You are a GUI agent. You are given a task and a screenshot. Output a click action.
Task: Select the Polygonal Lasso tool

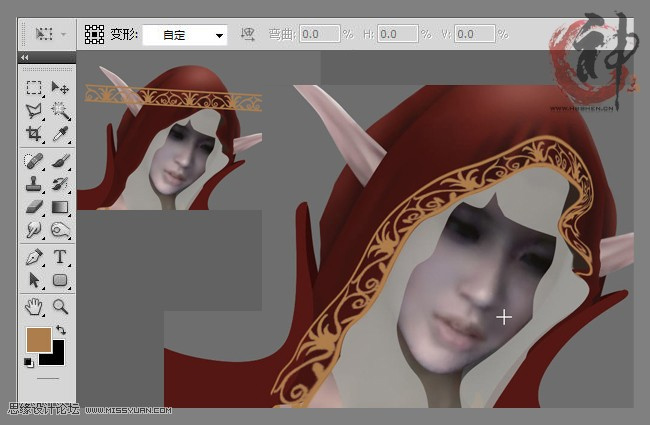point(34,111)
